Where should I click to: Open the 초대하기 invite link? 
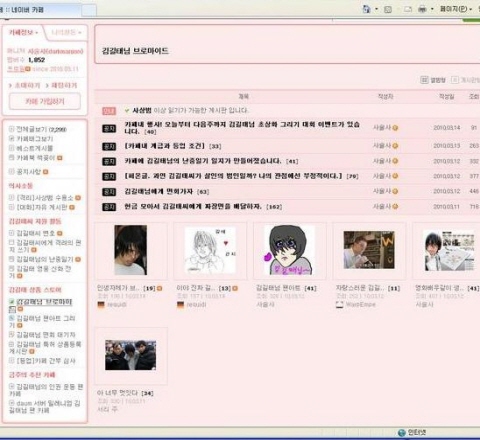[x=24, y=86]
